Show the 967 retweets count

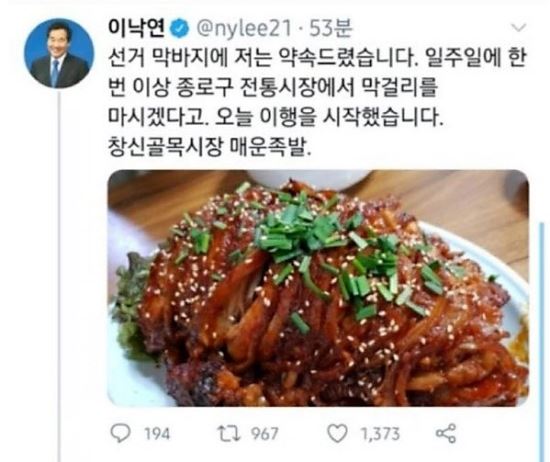pos(265,434)
